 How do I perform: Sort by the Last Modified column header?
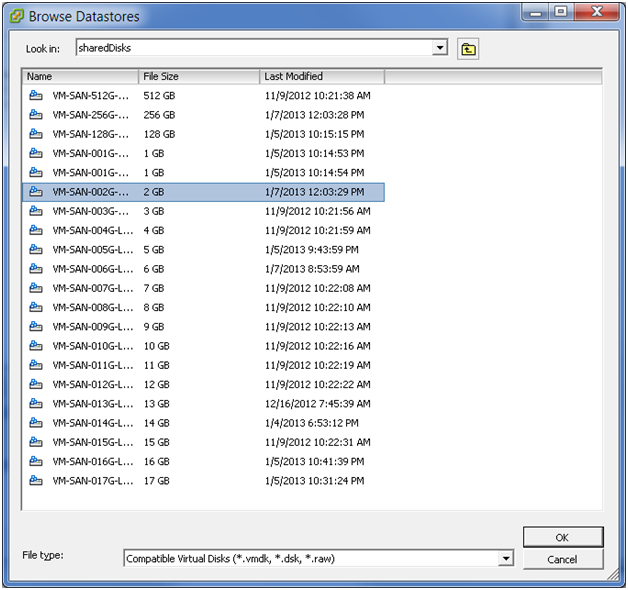322,77
